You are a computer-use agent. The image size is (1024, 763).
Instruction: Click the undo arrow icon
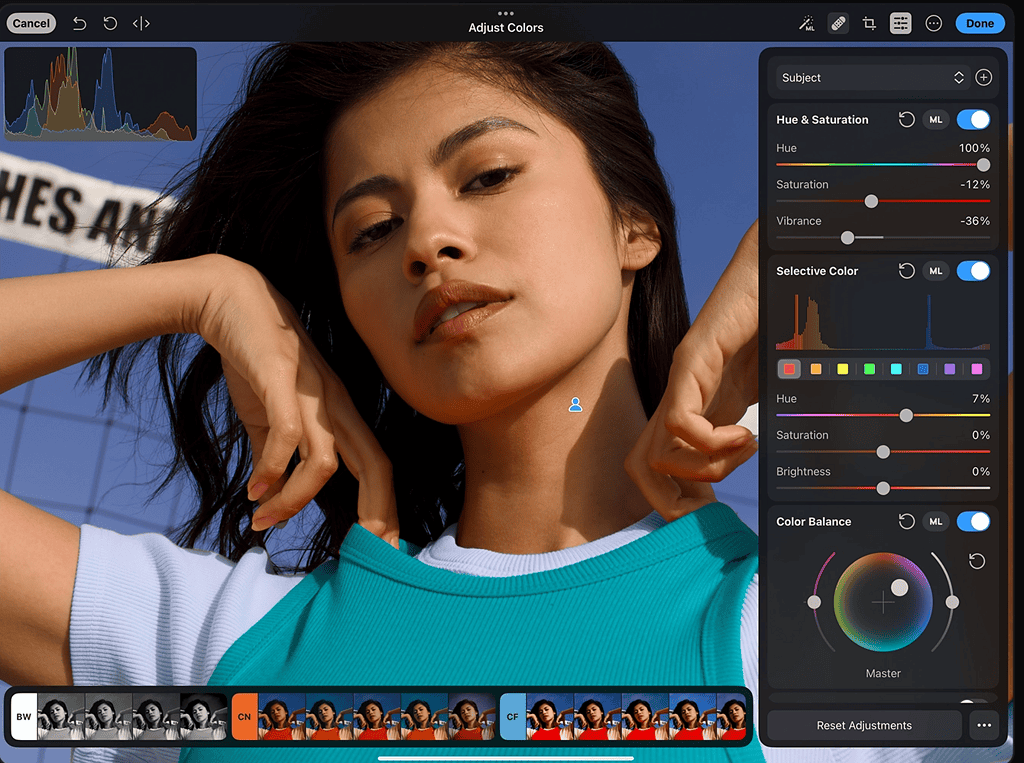[x=79, y=24]
